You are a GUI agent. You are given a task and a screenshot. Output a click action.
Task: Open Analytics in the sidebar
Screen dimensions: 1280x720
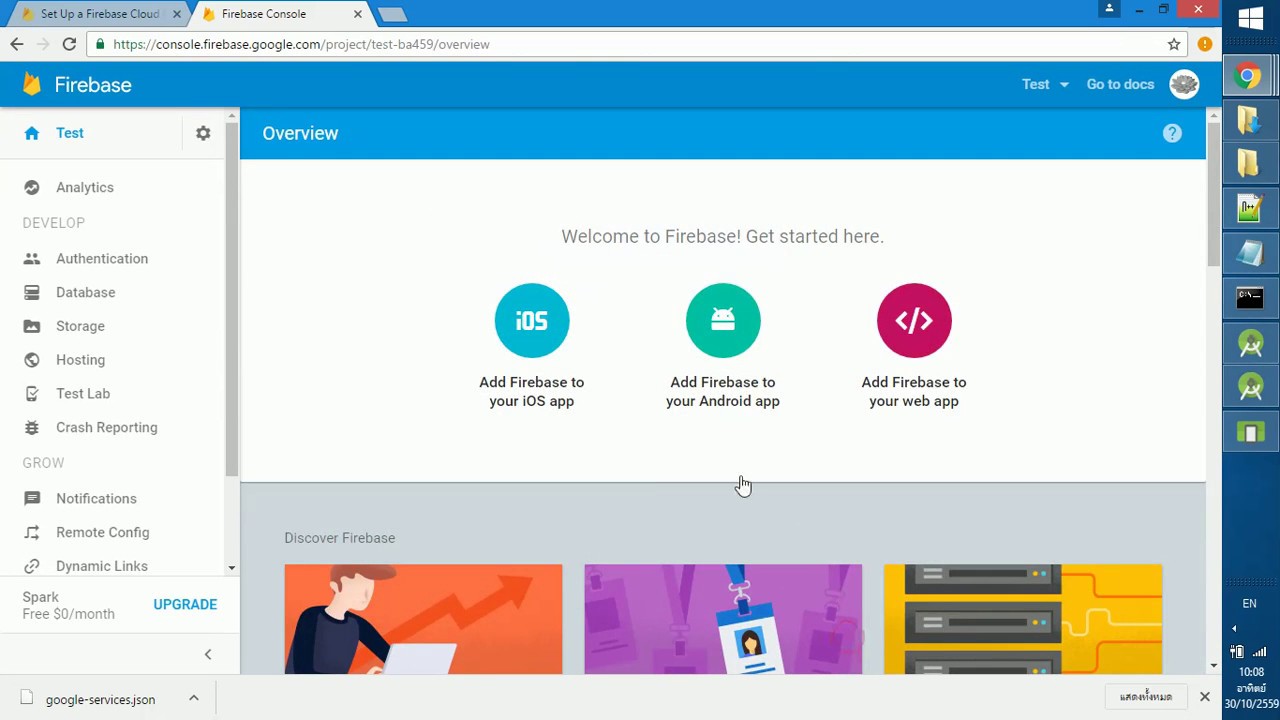85,187
